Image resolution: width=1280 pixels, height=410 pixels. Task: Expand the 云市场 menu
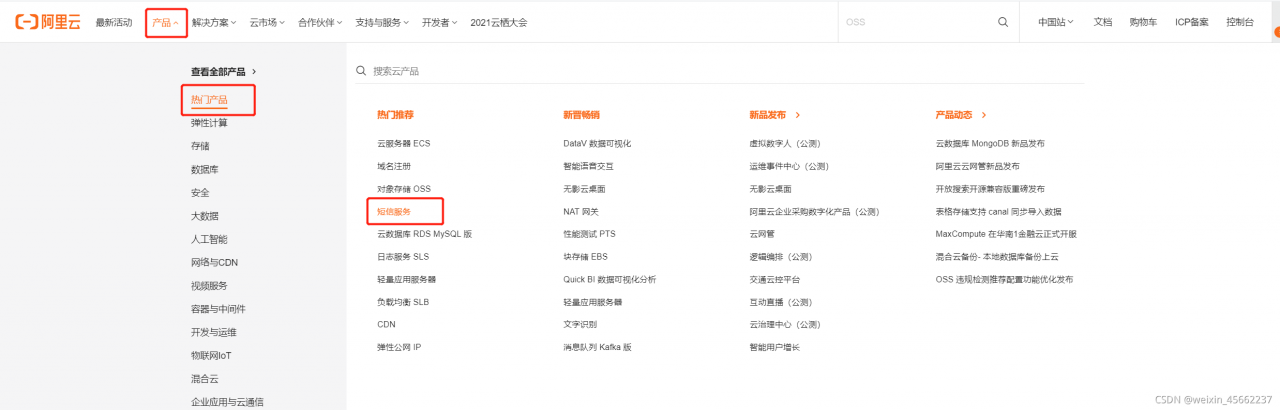point(268,22)
